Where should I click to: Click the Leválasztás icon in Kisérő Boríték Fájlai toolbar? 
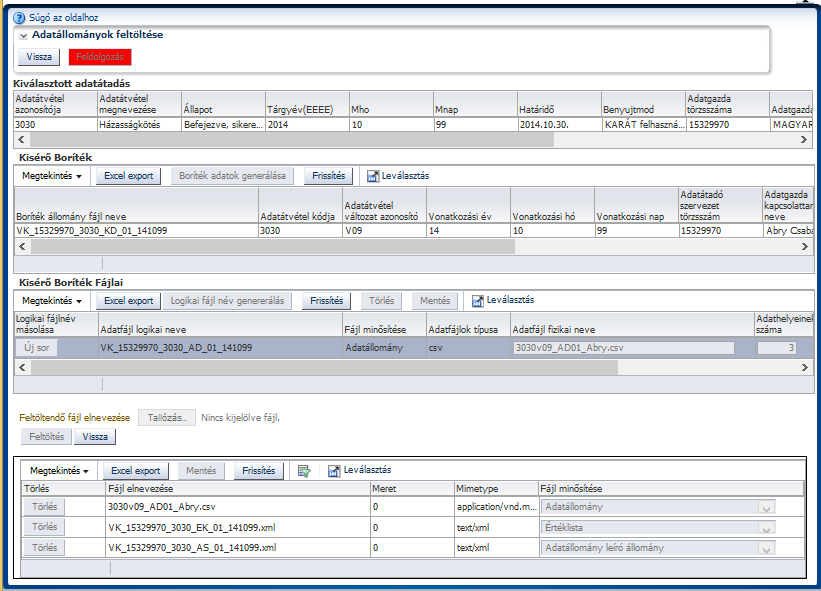[478, 300]
